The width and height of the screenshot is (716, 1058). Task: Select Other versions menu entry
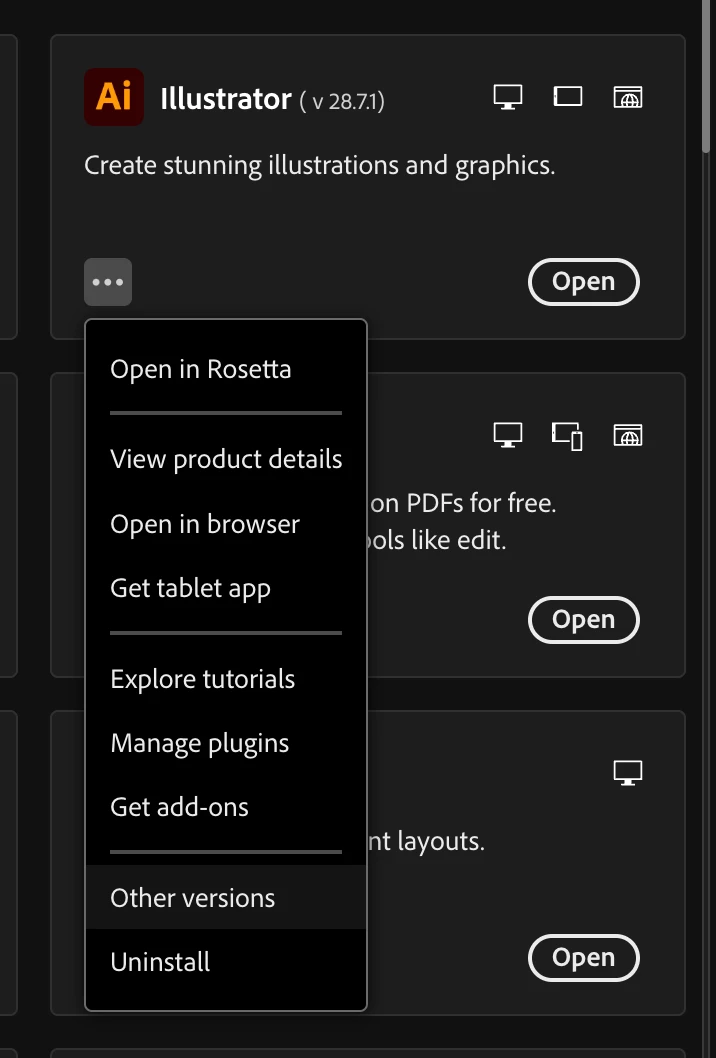tap(226, 897)
